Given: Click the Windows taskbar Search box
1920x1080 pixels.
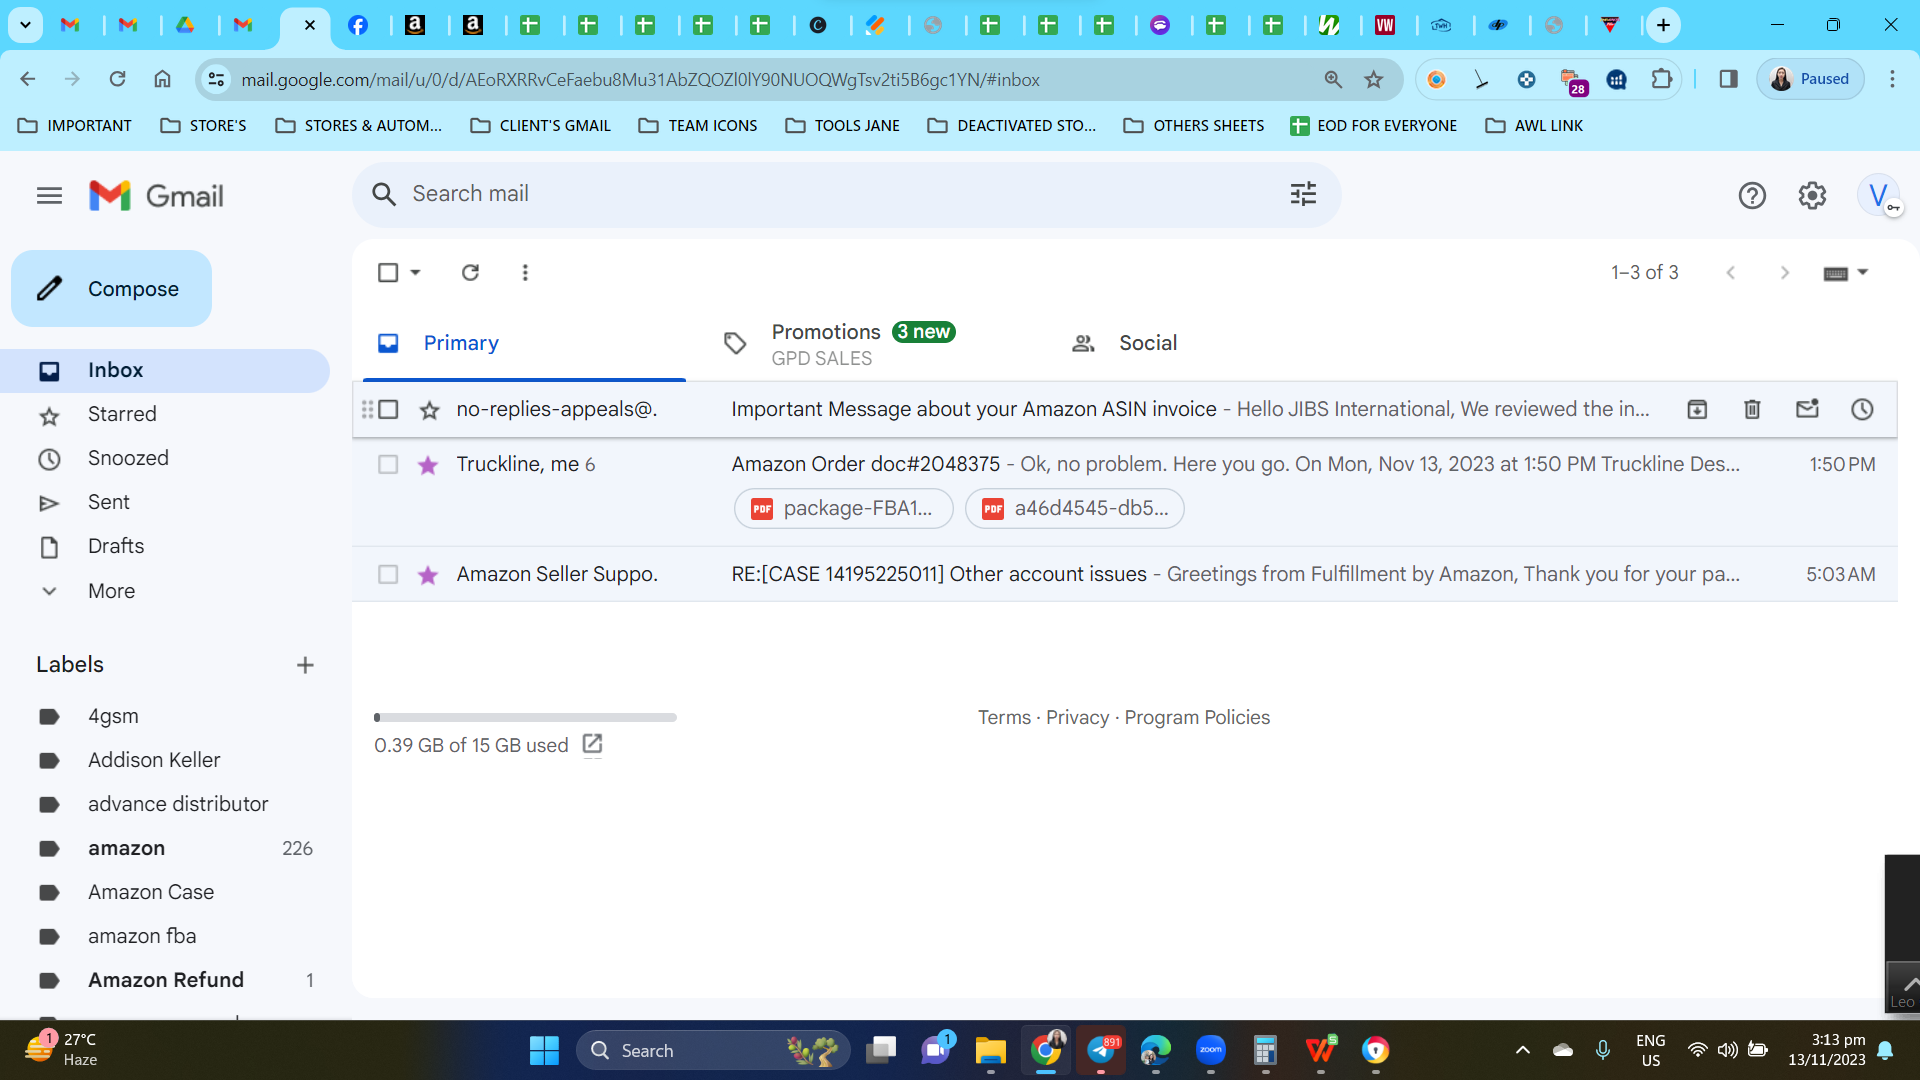Looking at the screenshot, I should [x=712, y=1050].
